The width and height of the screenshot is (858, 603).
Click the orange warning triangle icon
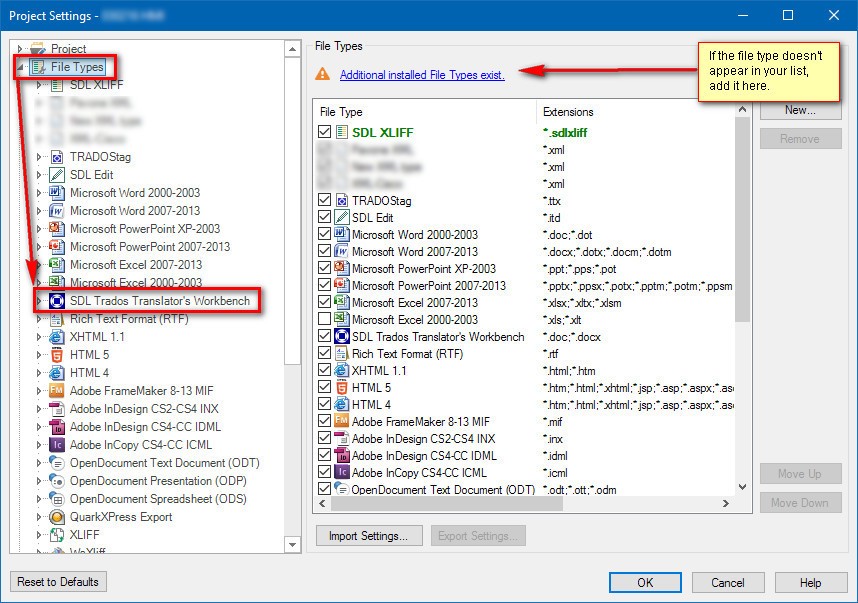pyautogui.click(x=323, y=74)
